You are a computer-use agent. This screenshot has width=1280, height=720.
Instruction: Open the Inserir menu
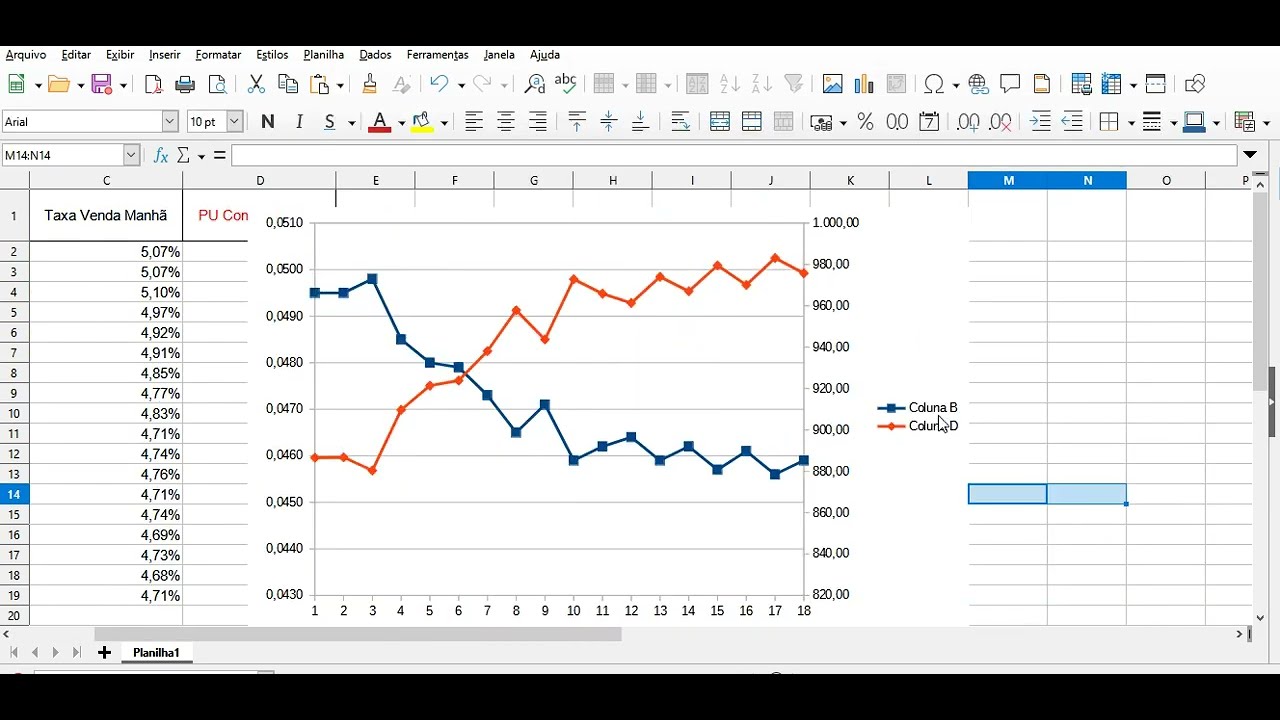click(165, 55)
